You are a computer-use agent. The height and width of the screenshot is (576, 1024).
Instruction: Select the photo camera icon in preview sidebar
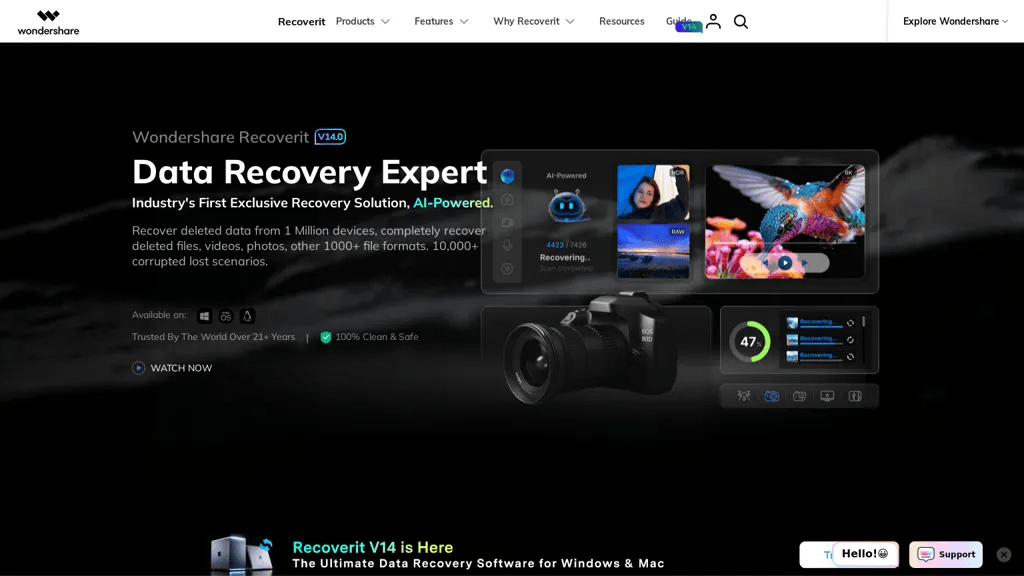[507, 199]
